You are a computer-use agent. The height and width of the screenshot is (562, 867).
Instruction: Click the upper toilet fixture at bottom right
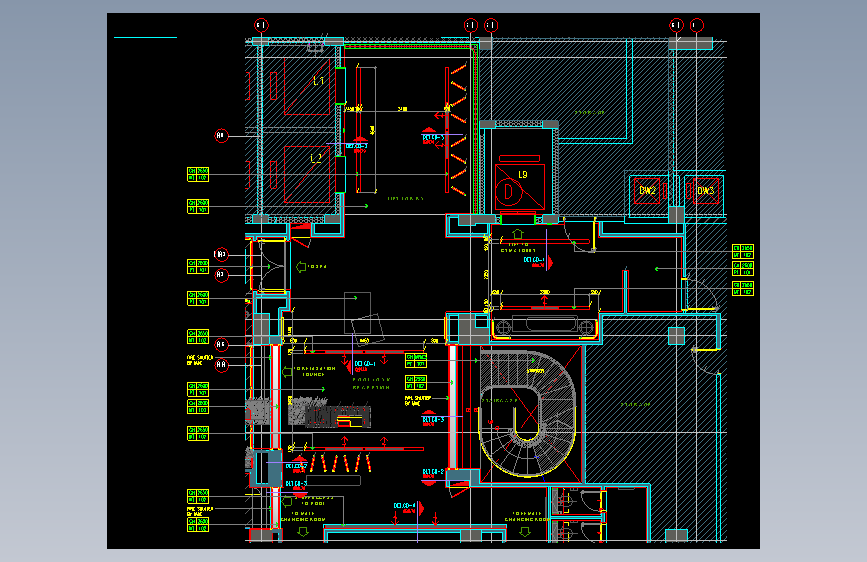point(565,502)
